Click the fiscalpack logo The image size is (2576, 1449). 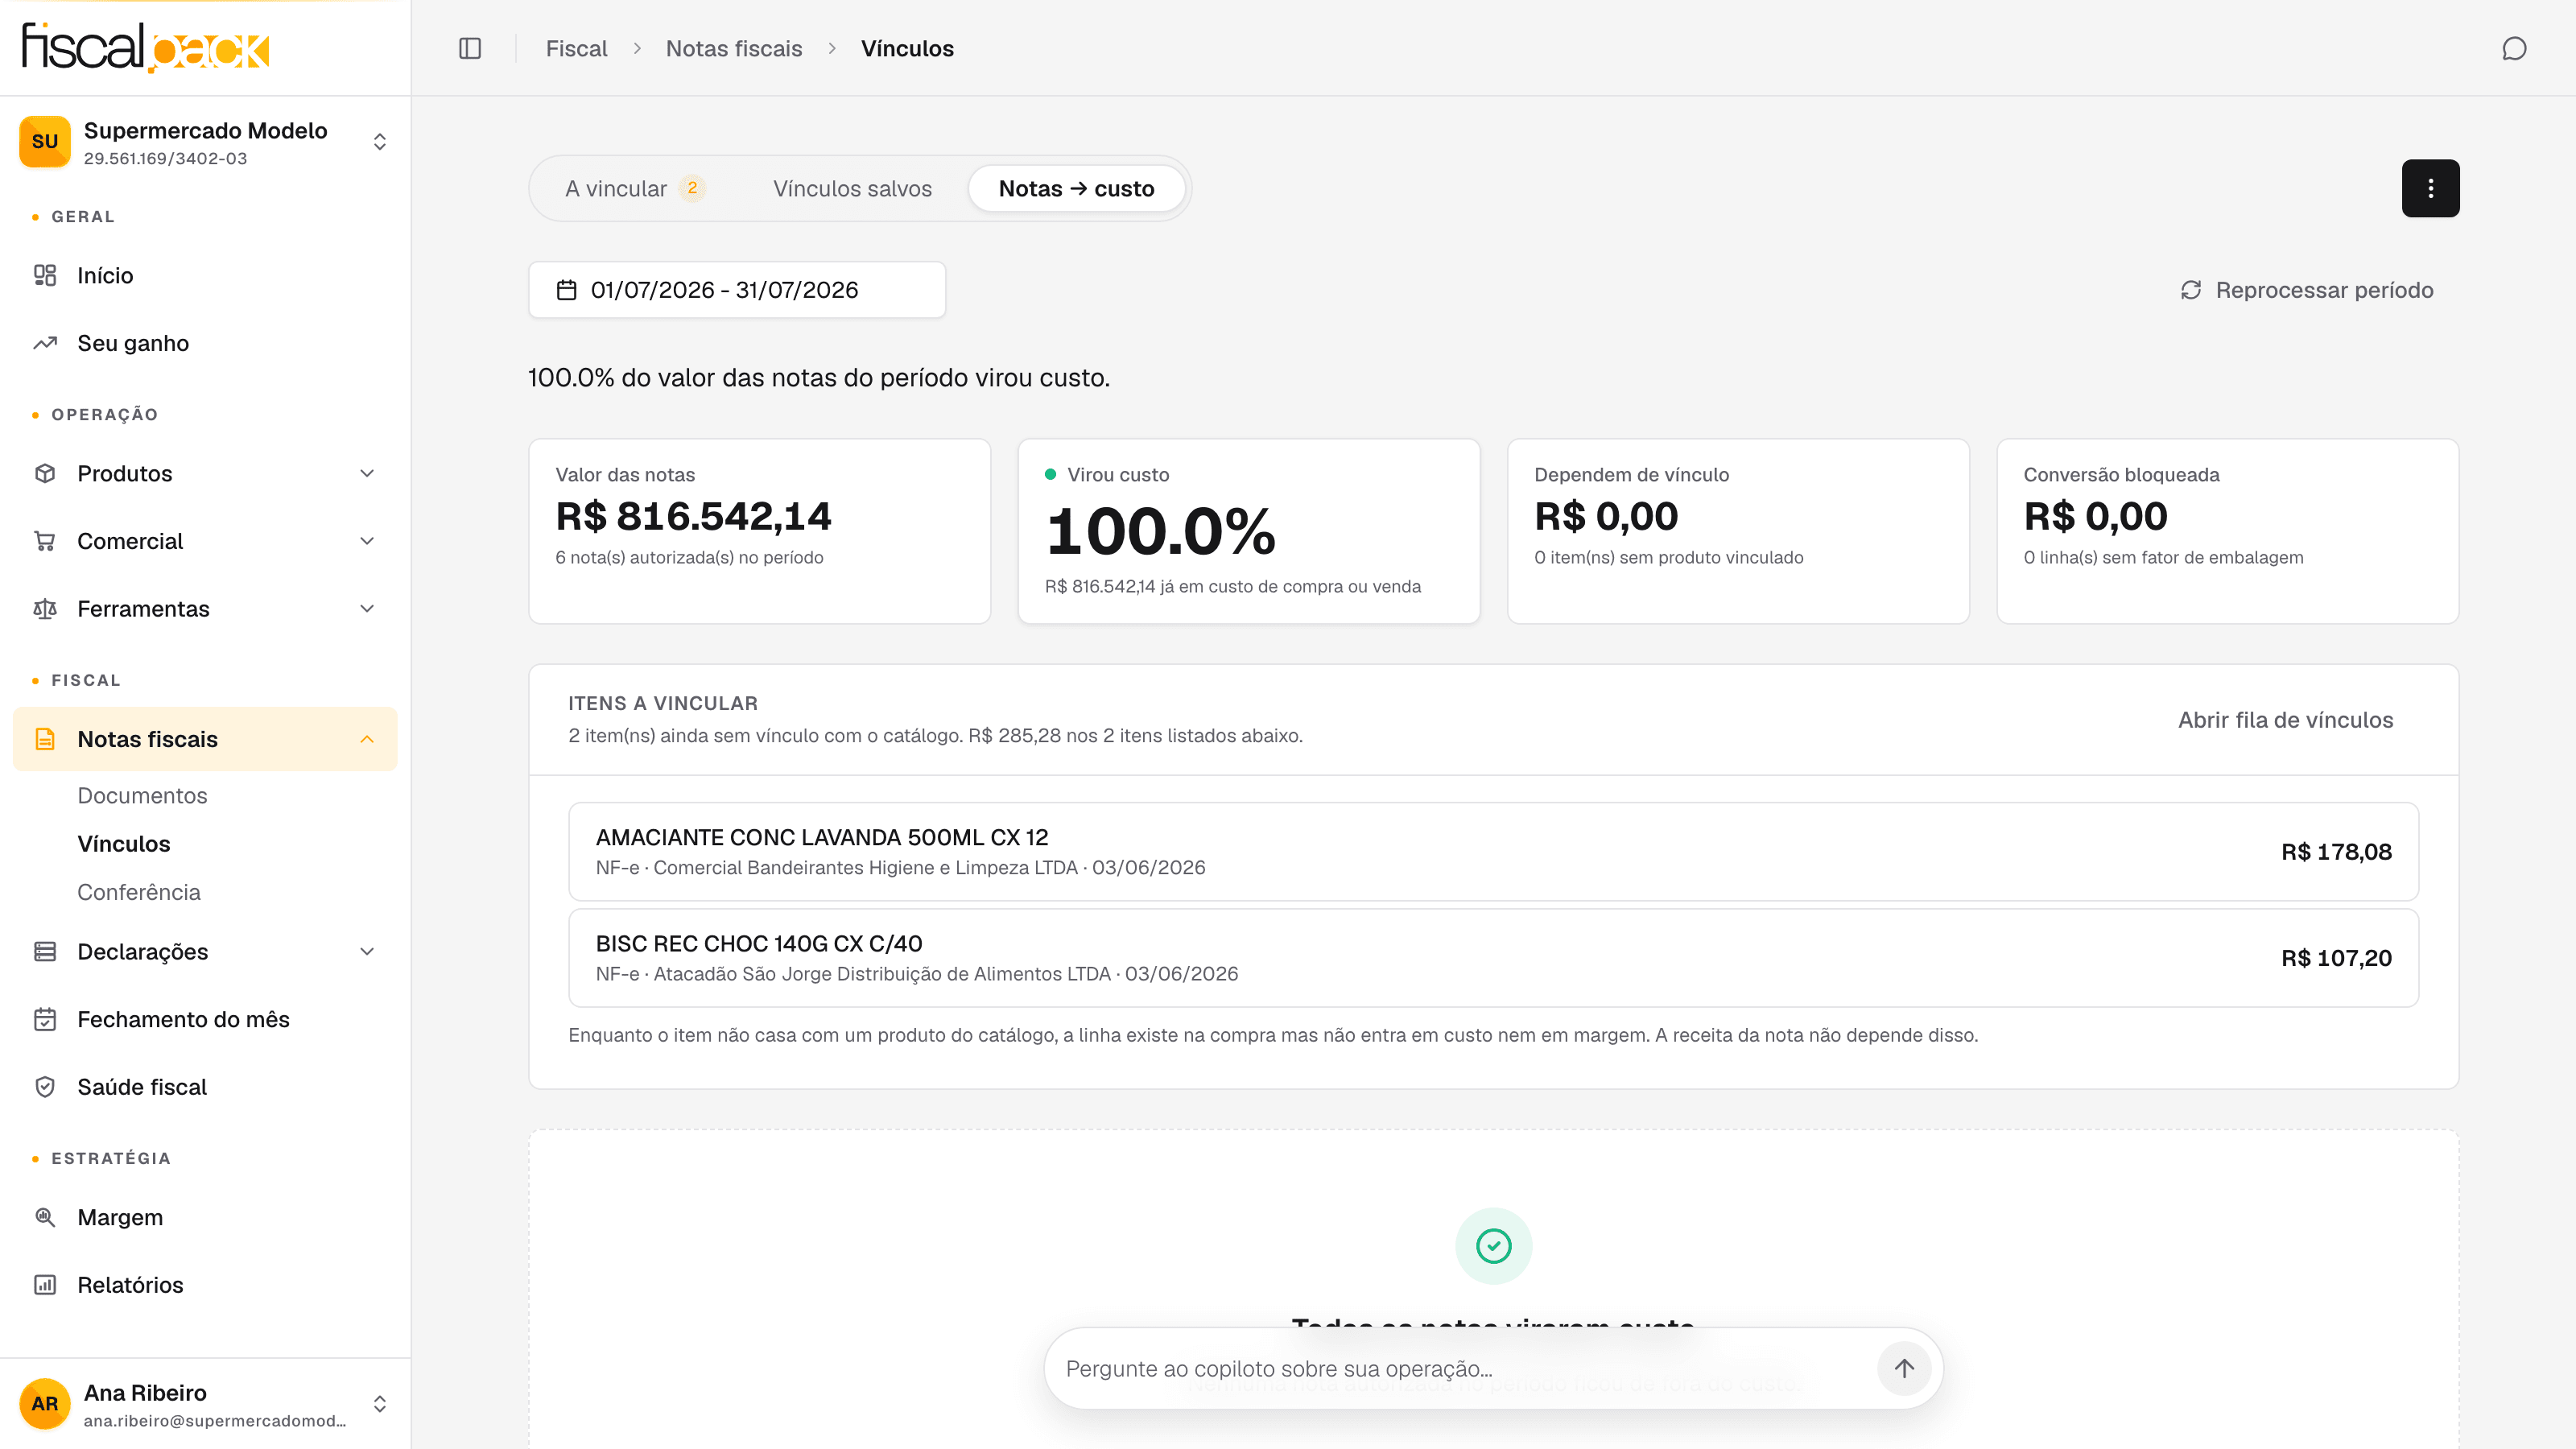click(x=146, y=47)
